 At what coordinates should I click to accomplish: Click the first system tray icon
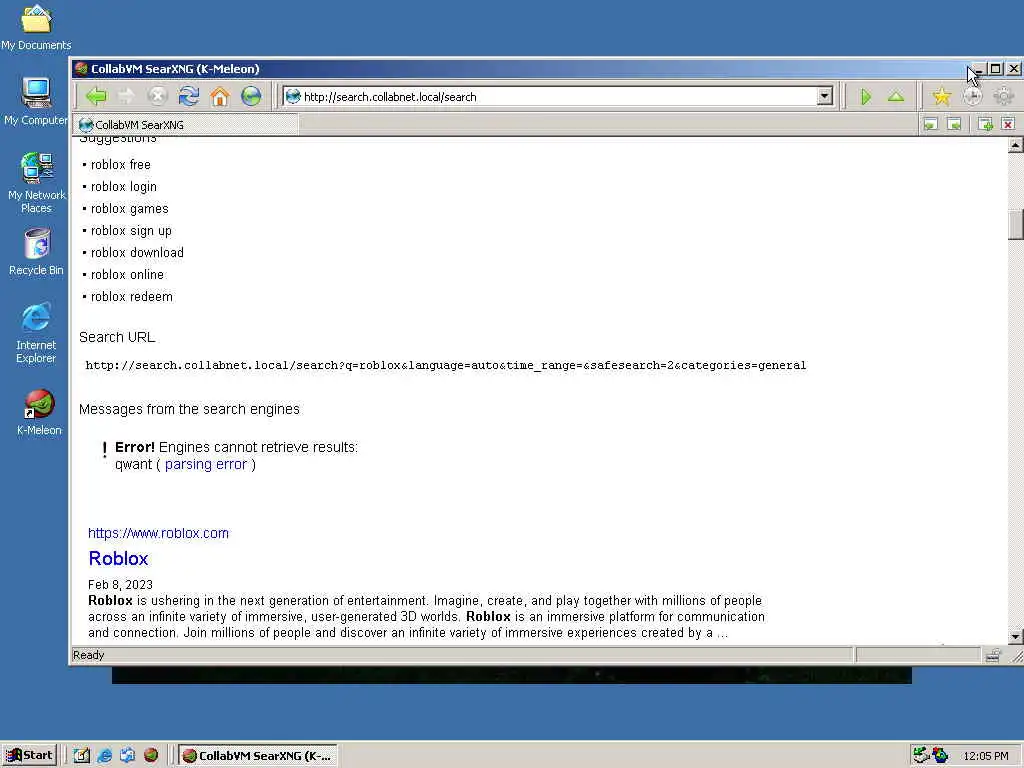[921, 756]
